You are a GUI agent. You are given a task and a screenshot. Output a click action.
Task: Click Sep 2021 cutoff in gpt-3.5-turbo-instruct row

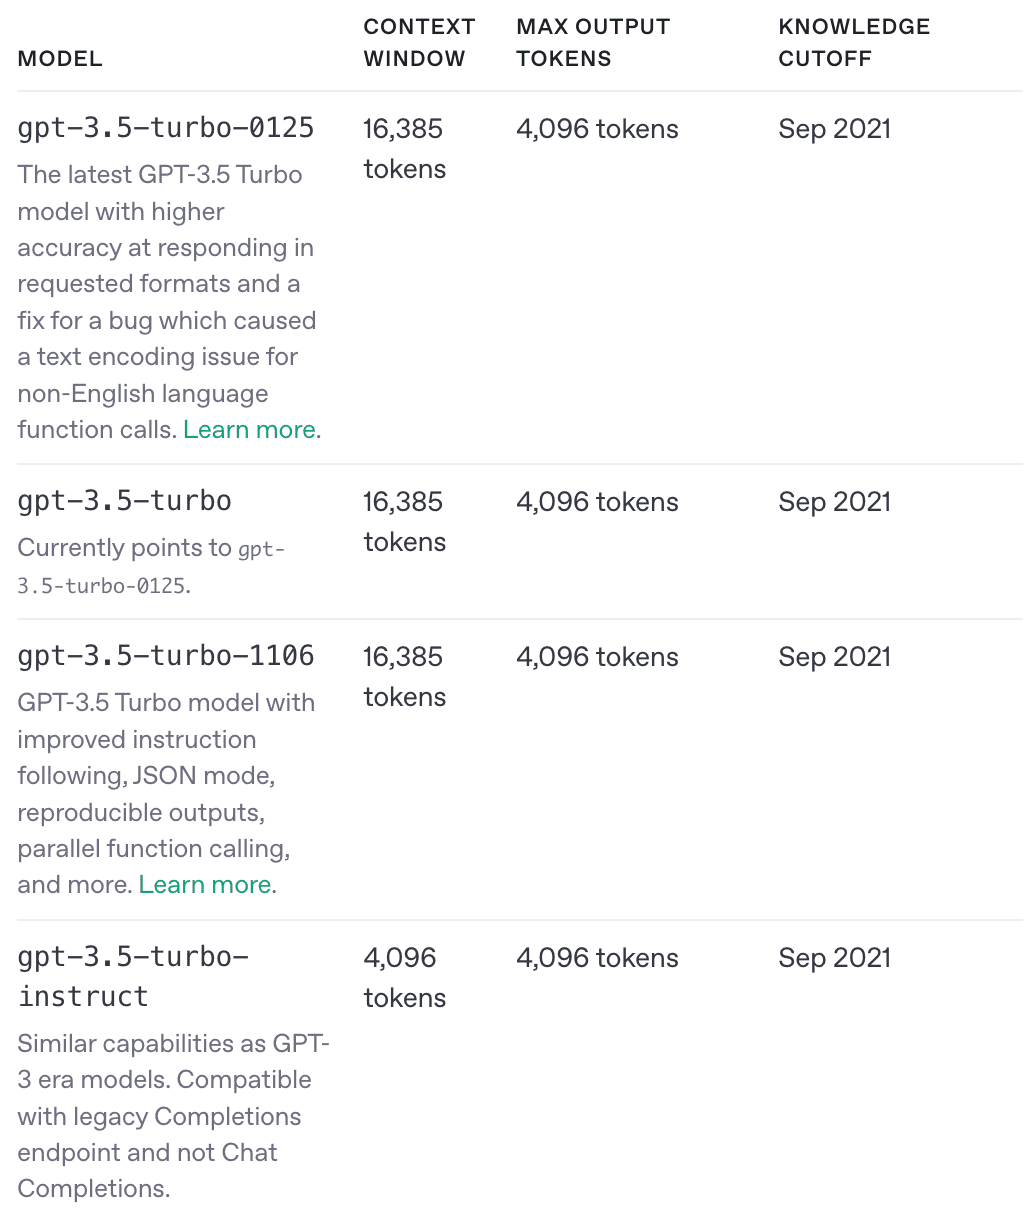pos(834,958)
